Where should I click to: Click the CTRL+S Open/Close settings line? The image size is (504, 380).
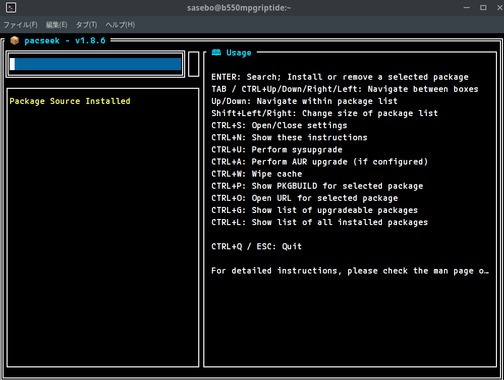tap(279, 126)
